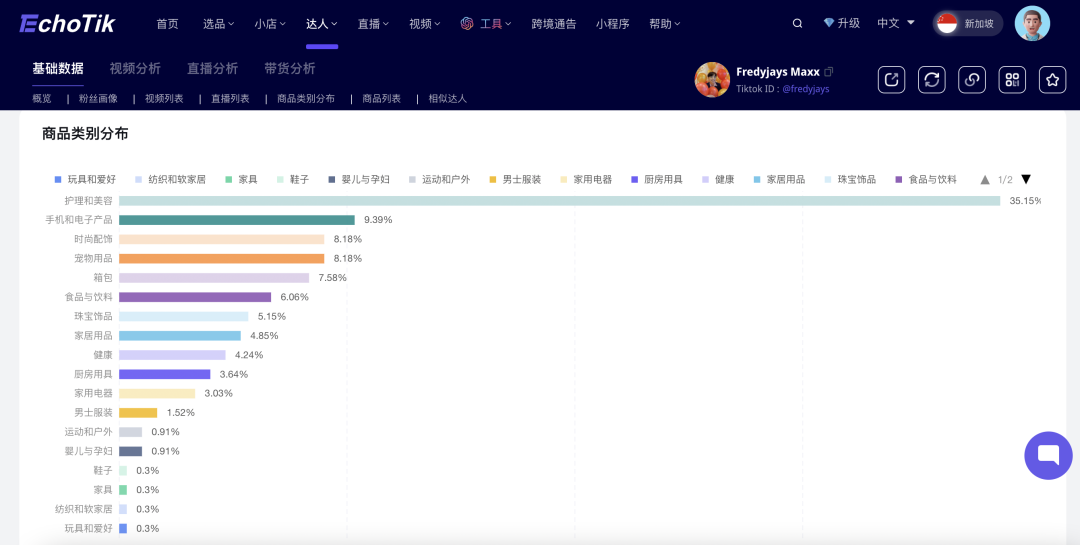Go to 首页 in navigation
1080x545 pixels.
click(167, 23)
